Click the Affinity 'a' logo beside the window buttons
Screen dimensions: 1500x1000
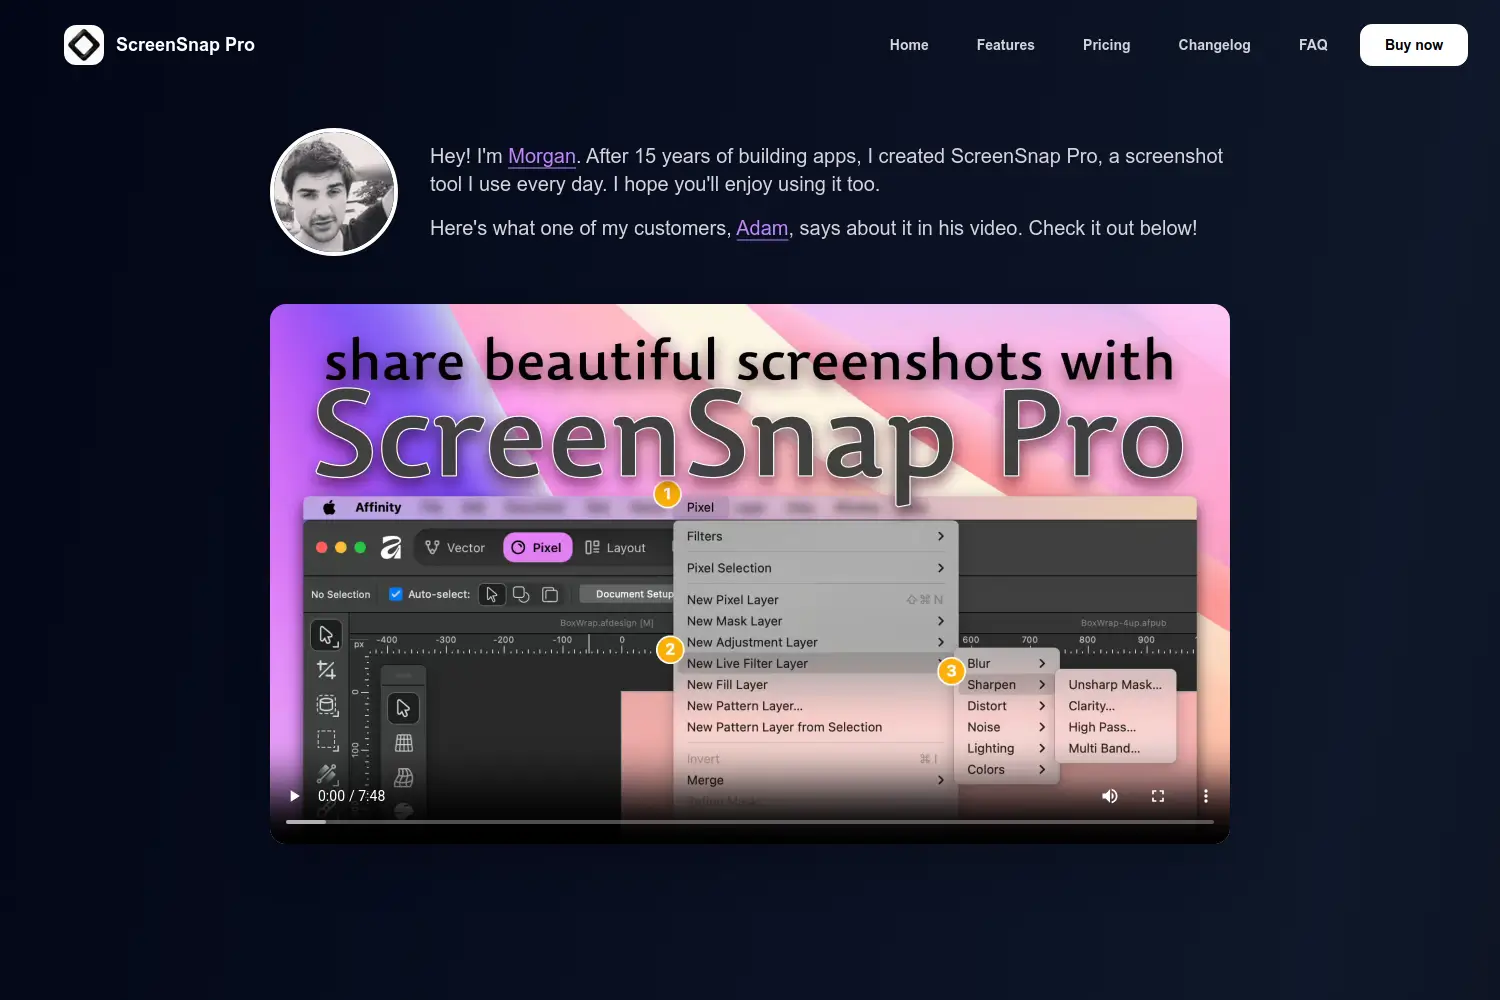(x=391, y=547)
